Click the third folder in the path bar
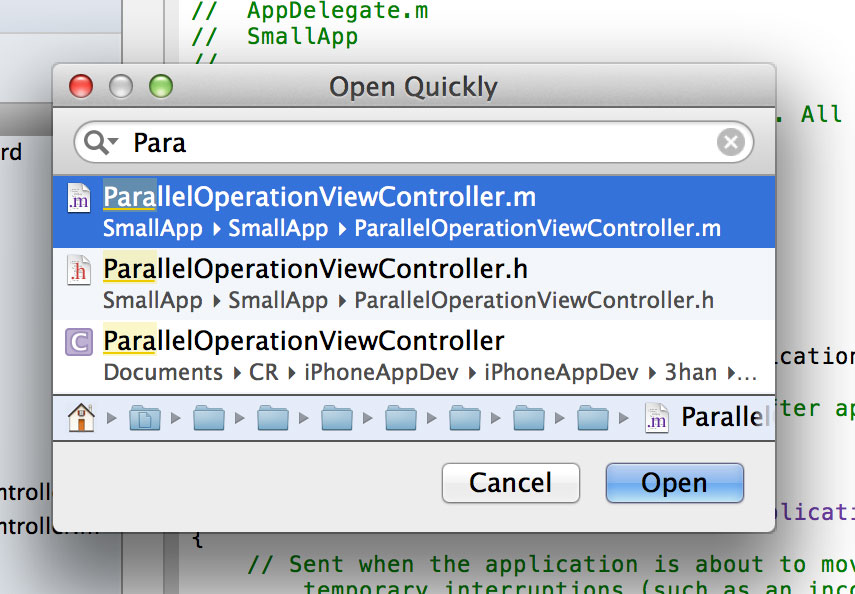Image resolution: width=855 pixels, height=594 pixels. coord(273,418)
